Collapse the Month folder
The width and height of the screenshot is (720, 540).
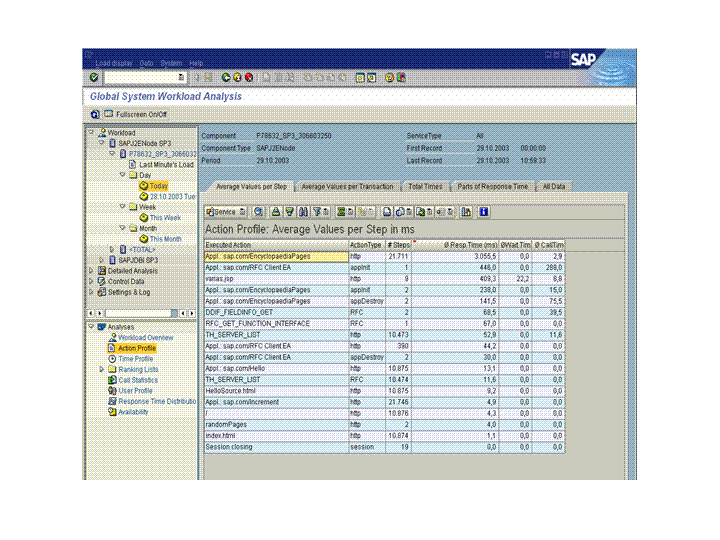(x=123, y=228)
